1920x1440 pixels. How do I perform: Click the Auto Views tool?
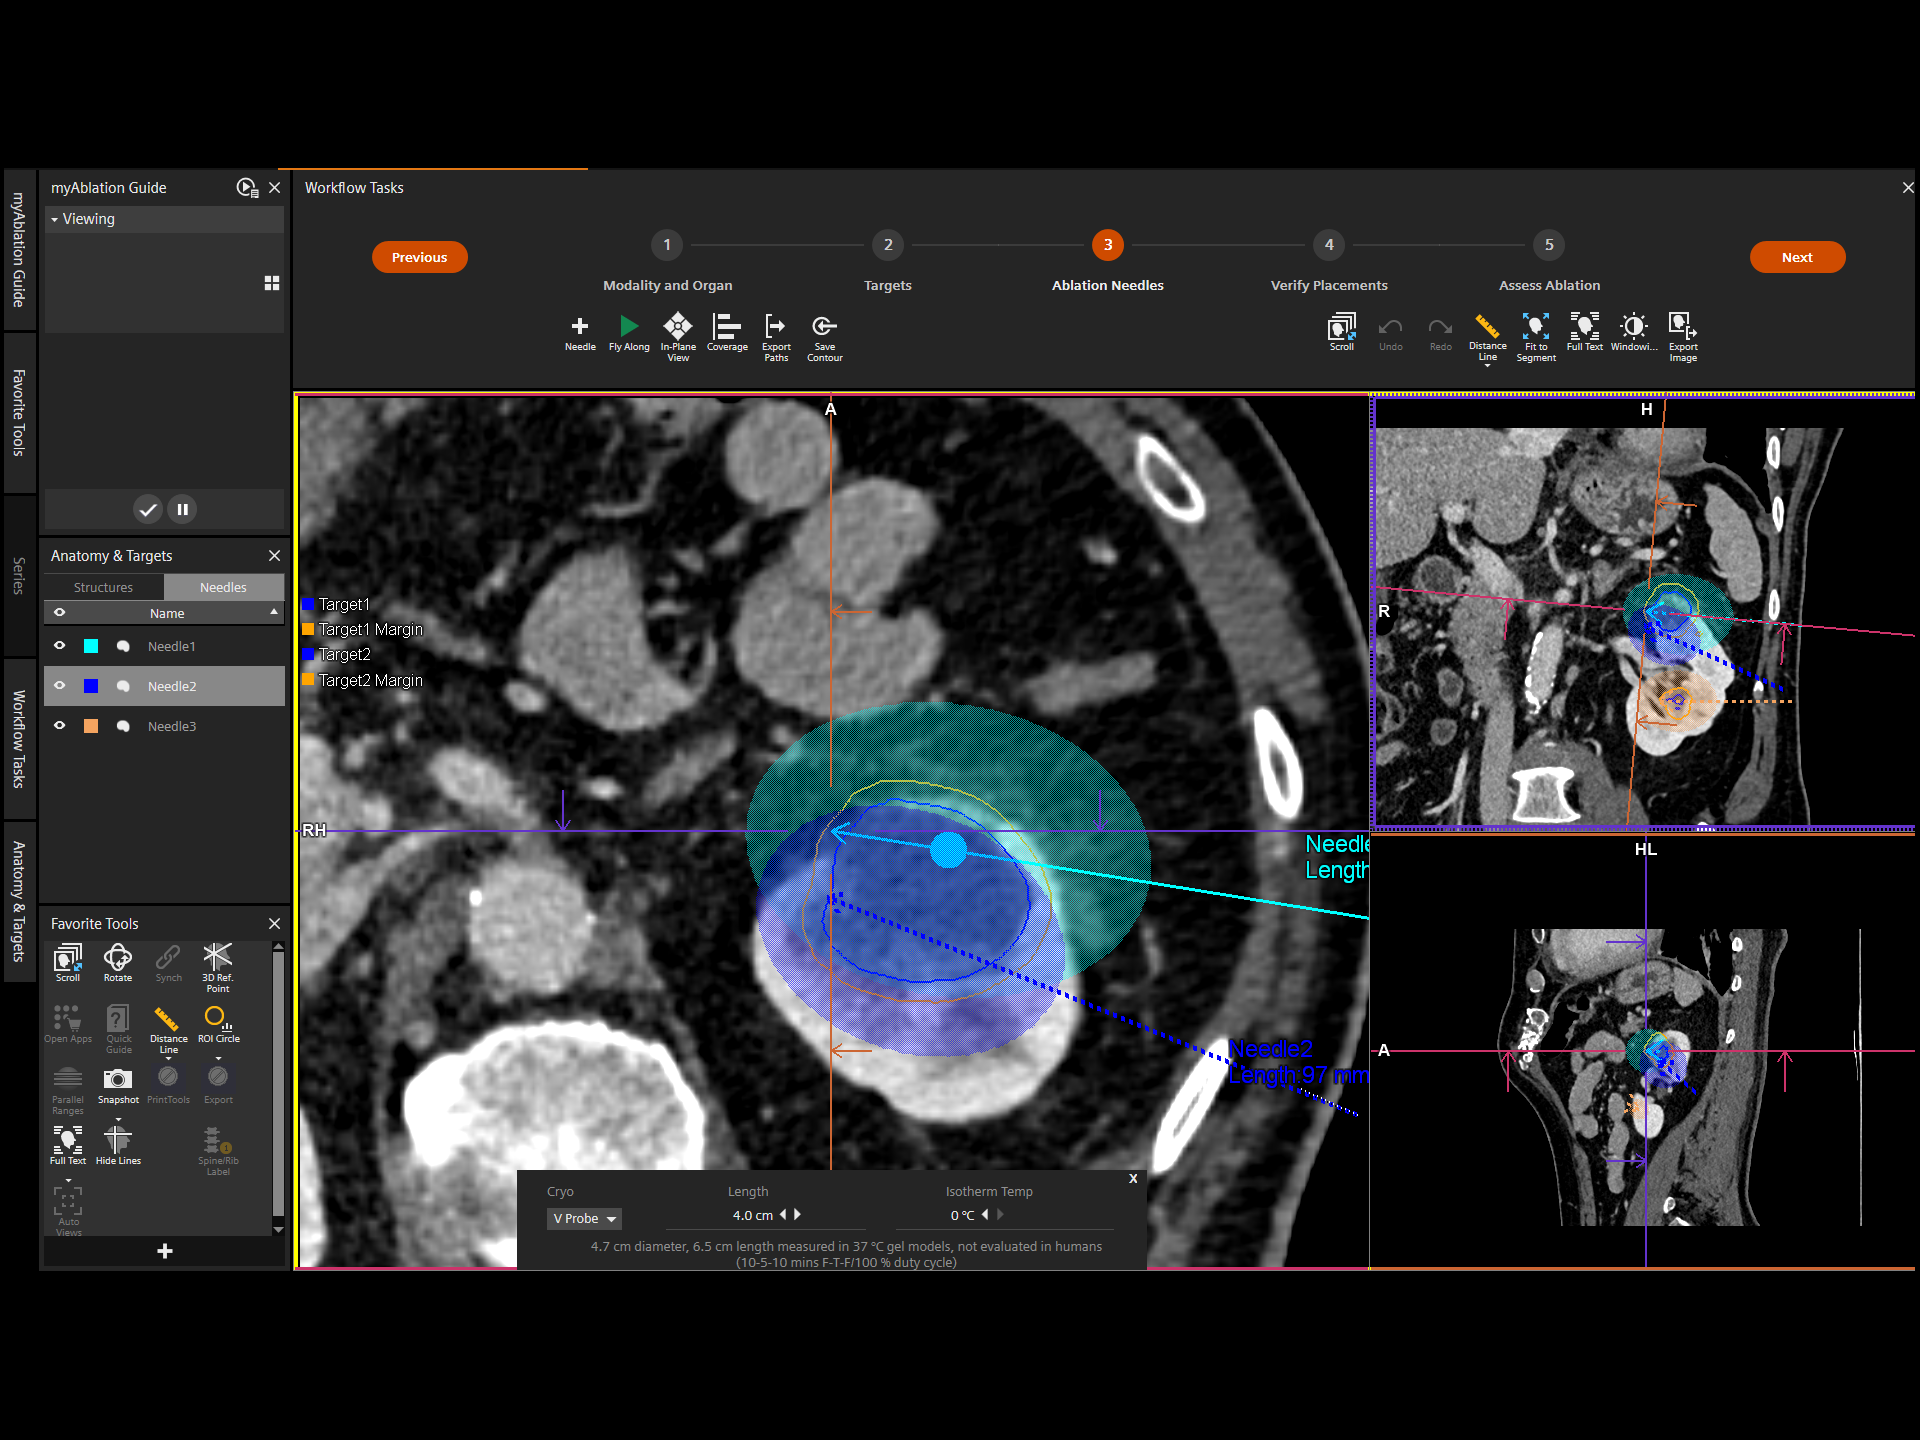point(68,1212)
